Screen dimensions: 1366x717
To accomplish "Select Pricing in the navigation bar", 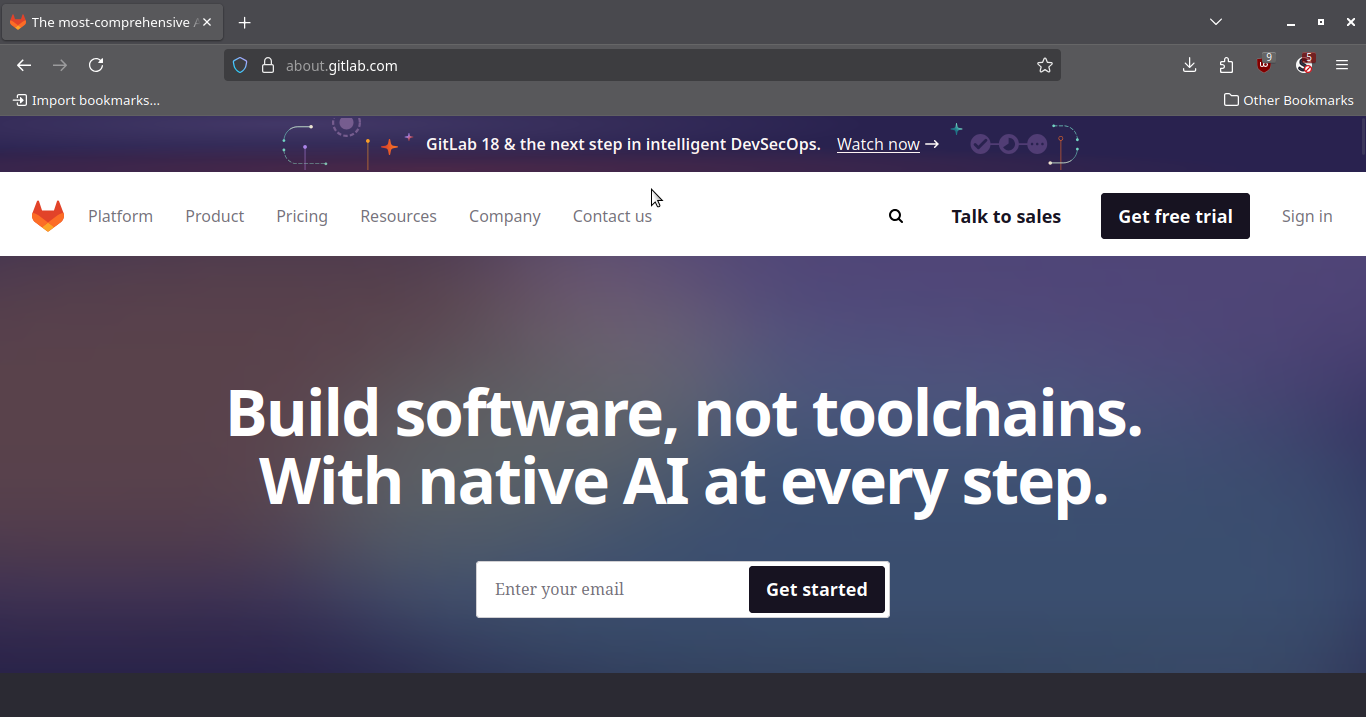I will pos(302,216).
